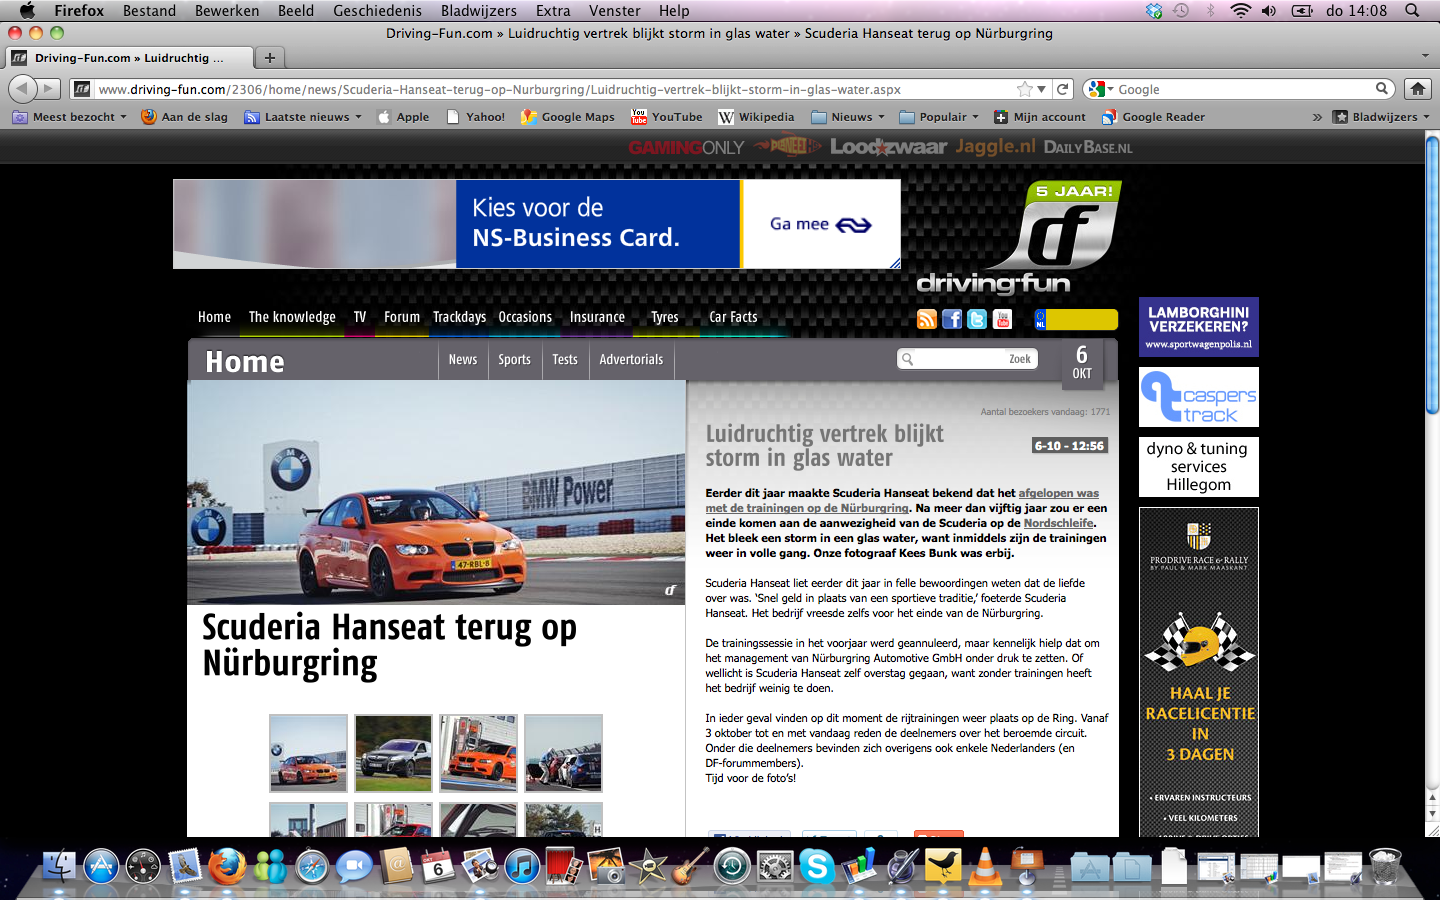Open Google Maps bookmark
Viewport: 1440px width, 900px height.
[x=568, y=117]
